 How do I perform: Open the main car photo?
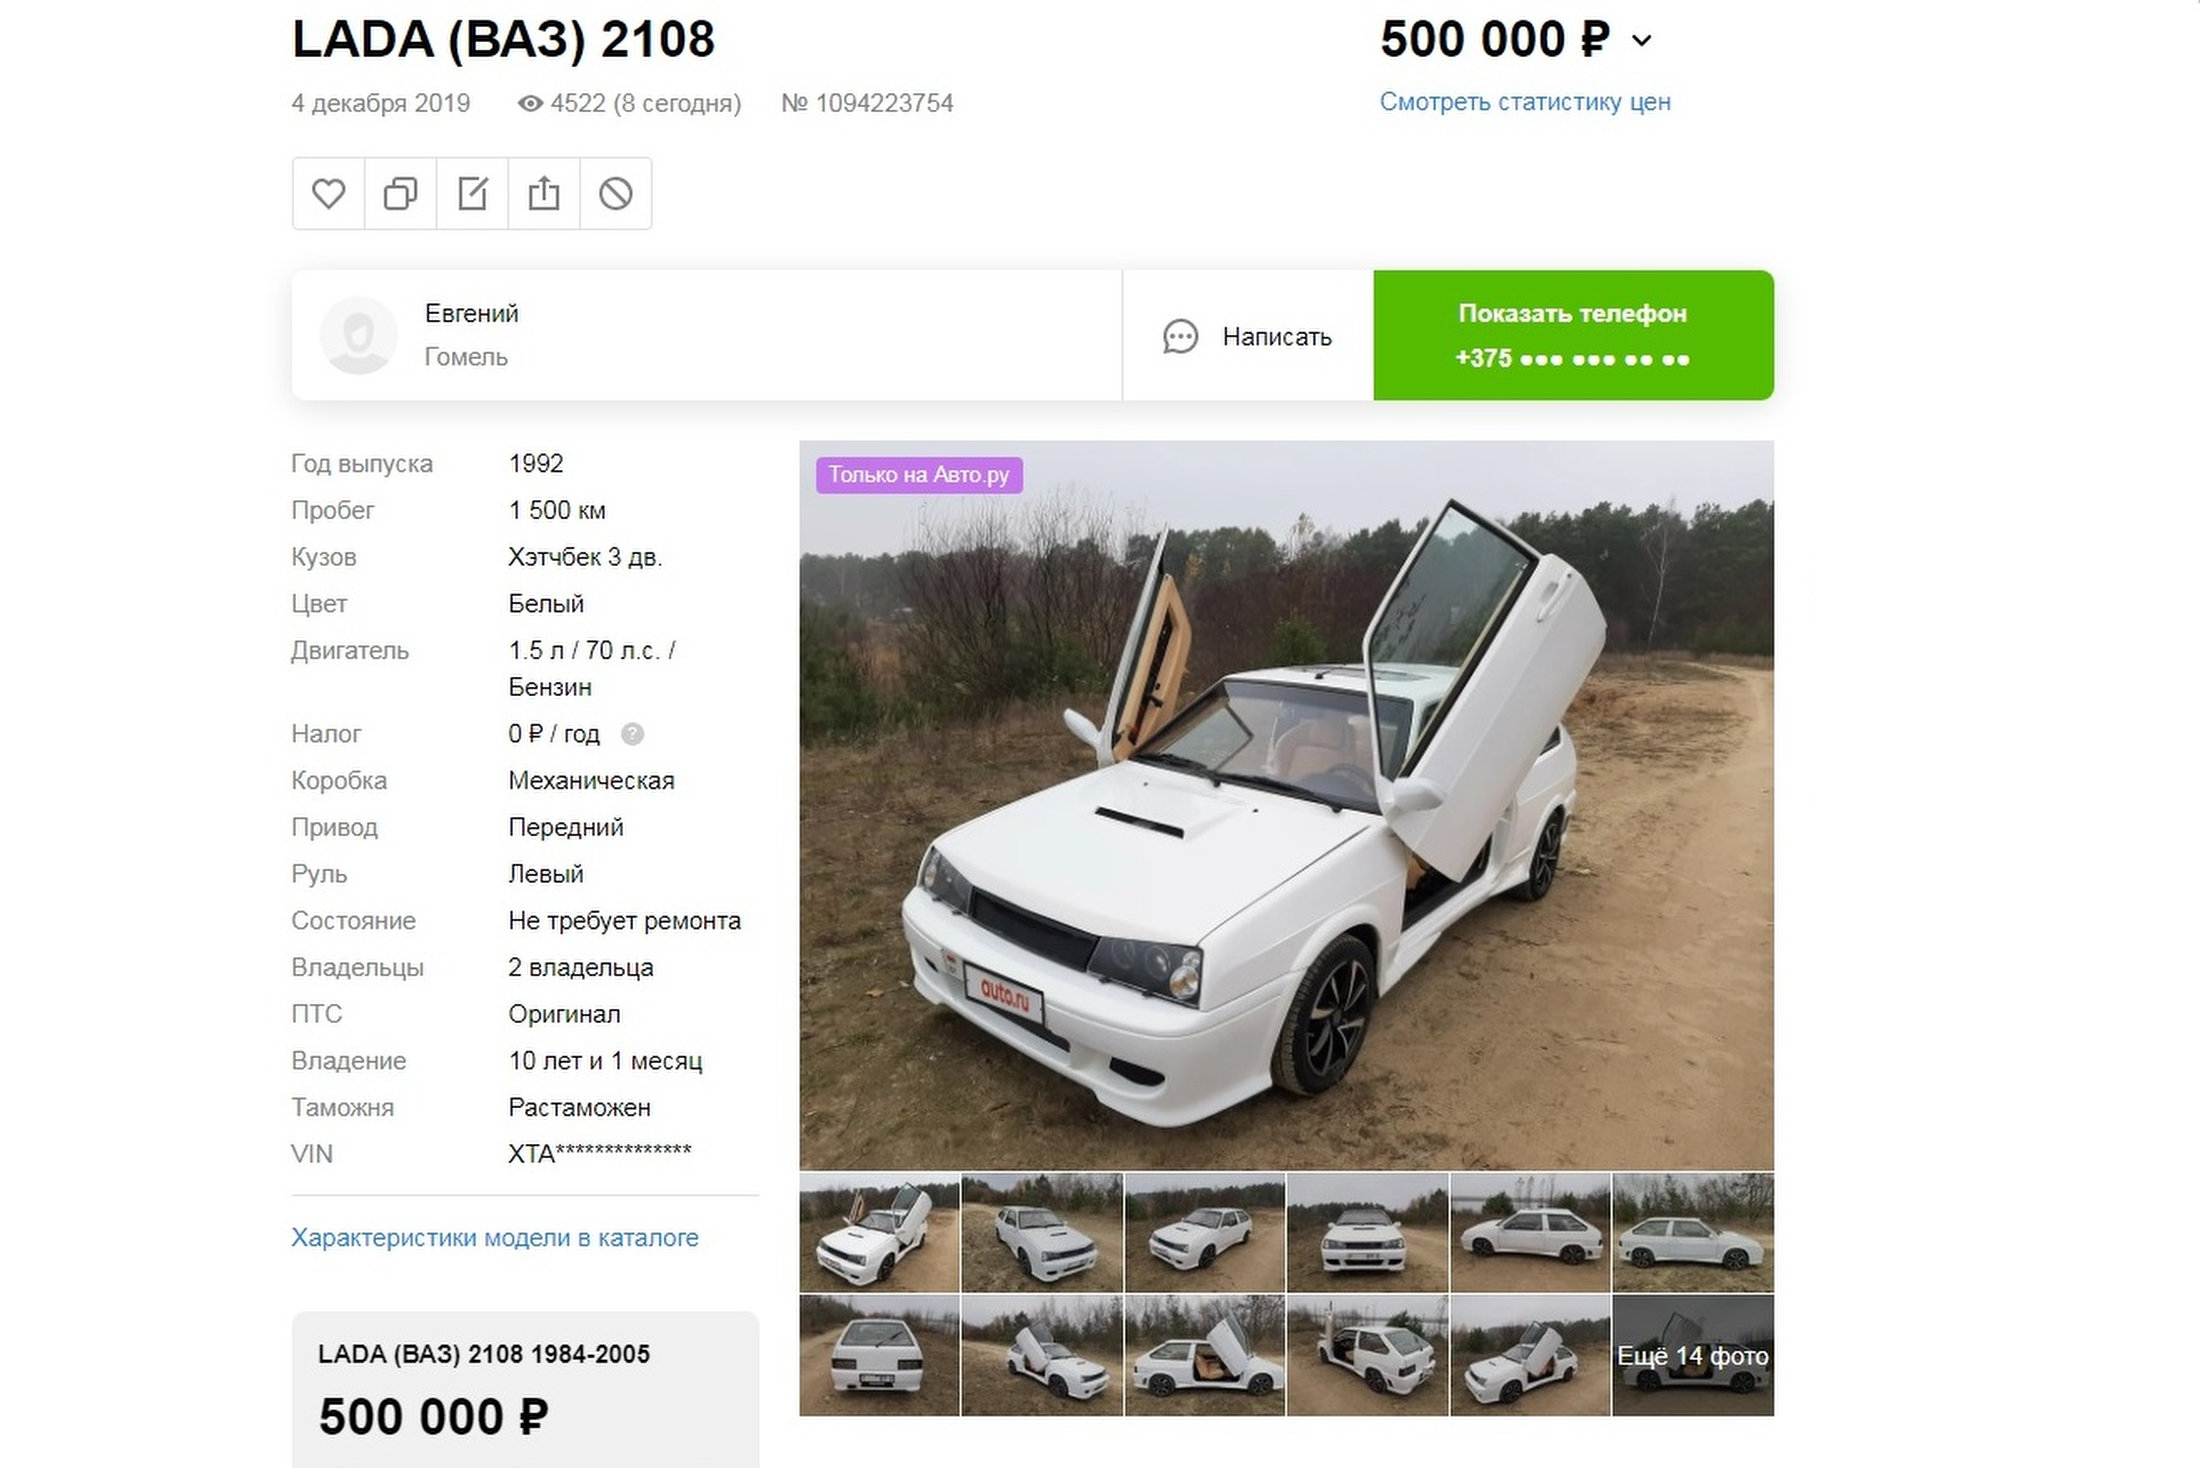click(1286, 805)
